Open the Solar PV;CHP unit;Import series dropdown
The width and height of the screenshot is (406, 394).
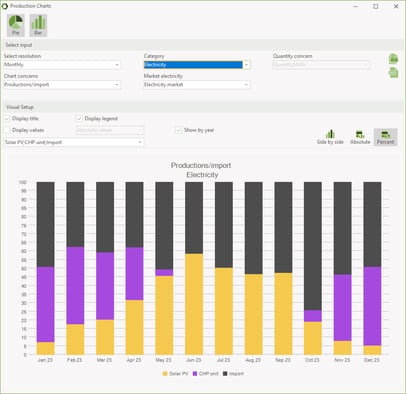(74, 142)
